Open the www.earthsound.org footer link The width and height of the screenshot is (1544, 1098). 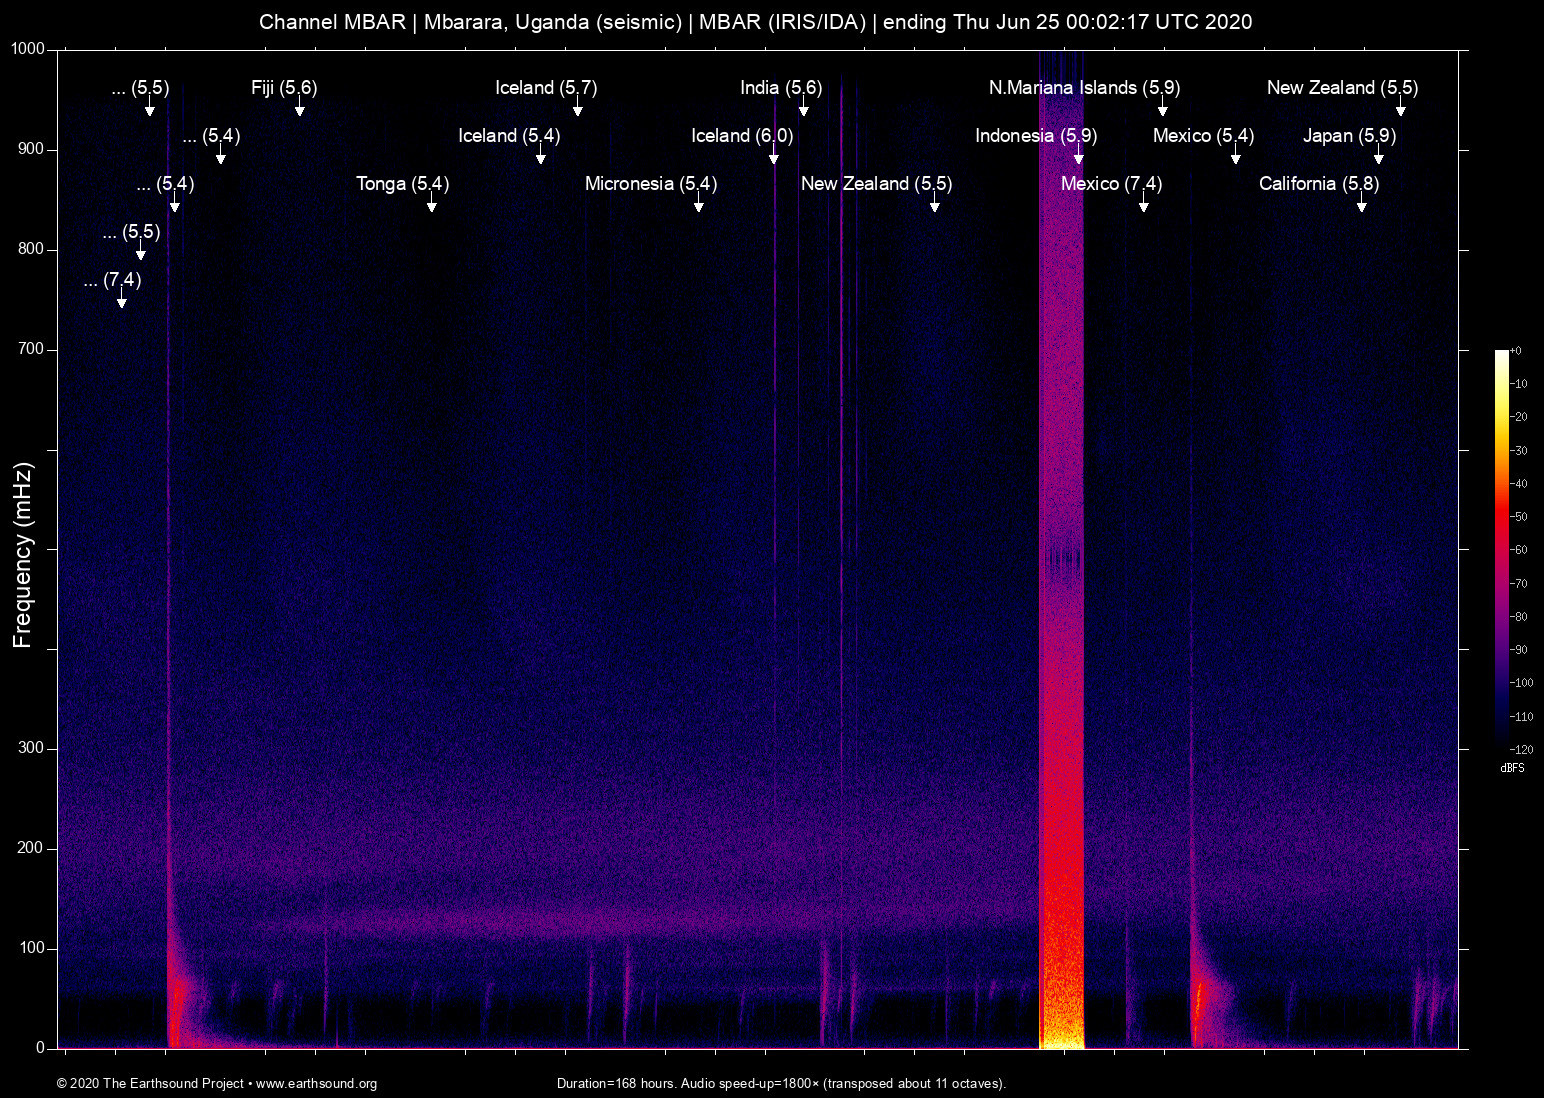(316, 1084)
